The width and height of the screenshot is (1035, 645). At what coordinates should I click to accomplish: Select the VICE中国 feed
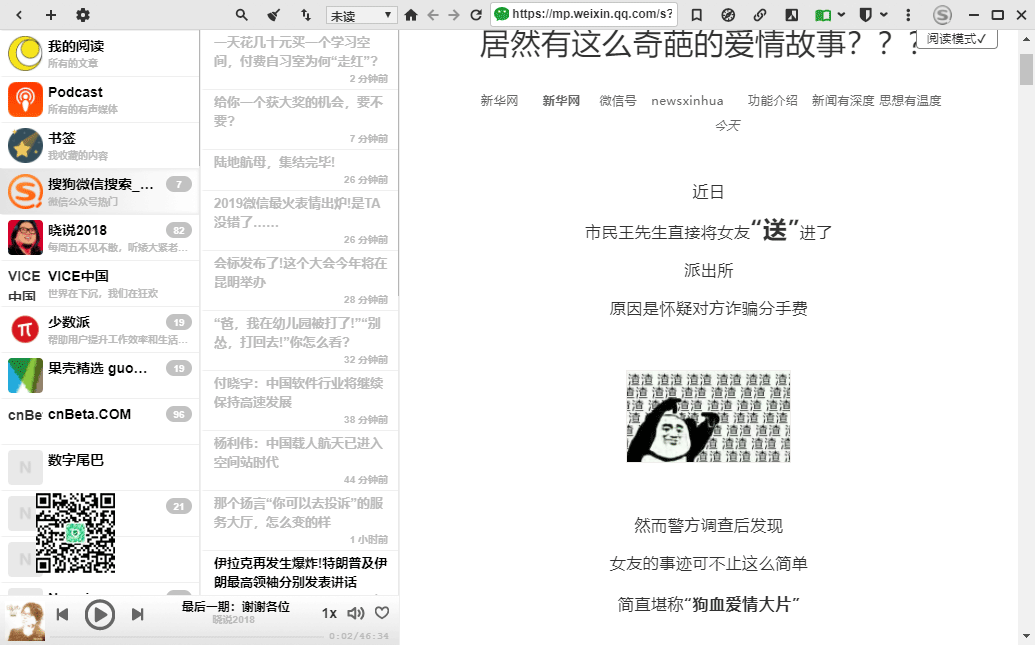tap(100, 284)
